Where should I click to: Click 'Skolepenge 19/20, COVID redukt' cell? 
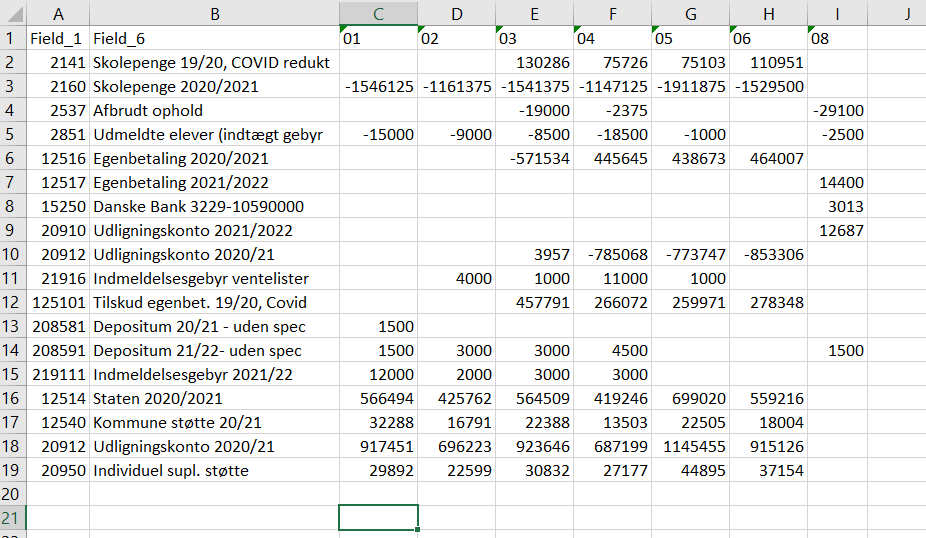tap(214, 63)
